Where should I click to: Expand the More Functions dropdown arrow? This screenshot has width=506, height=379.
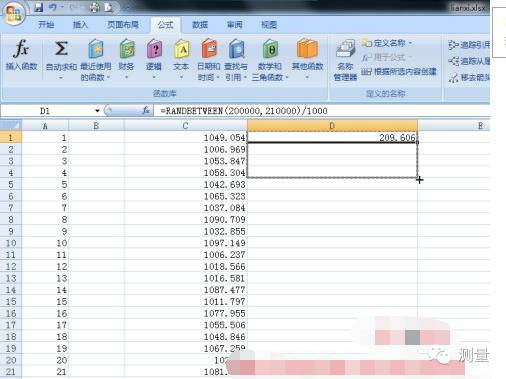307,78
